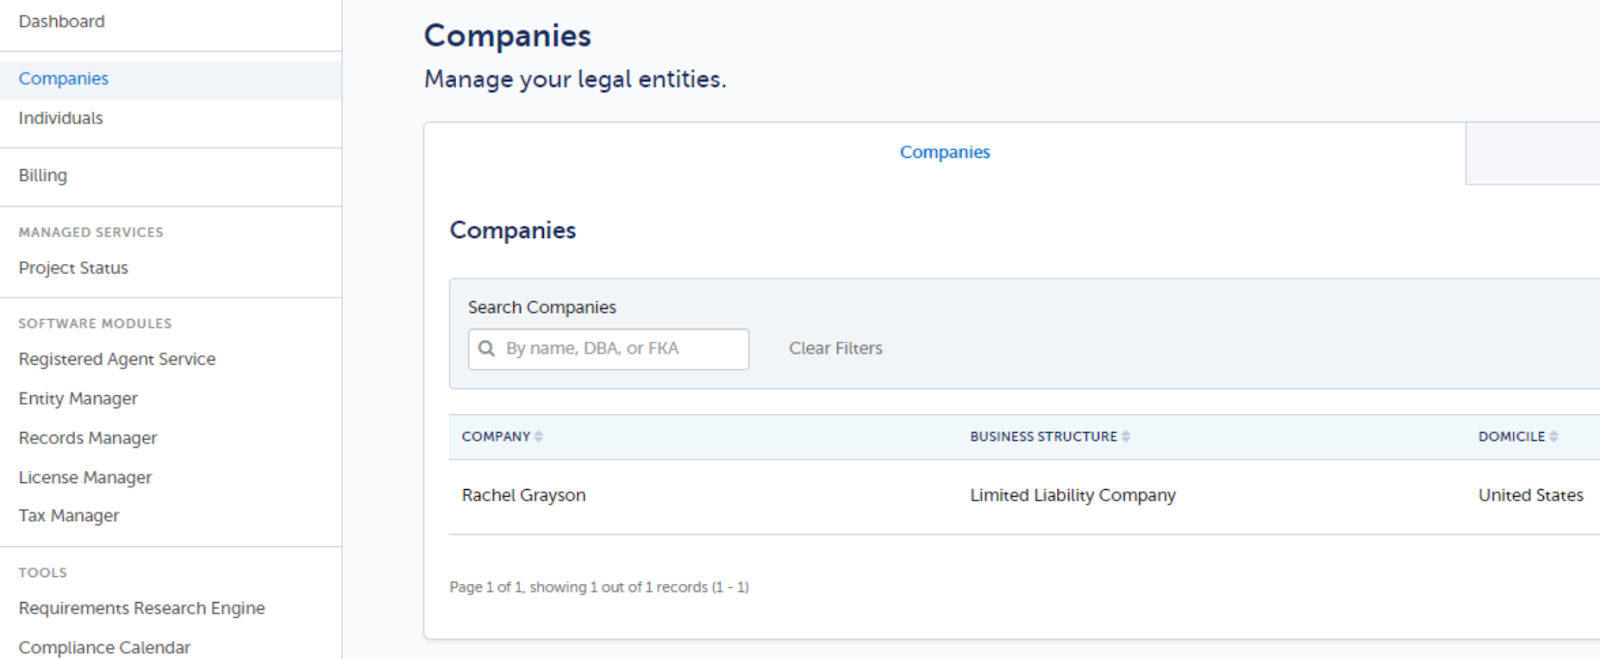1600x659 pixels.
Task: Open the Tax Manager module
Action: click(69, 516)
